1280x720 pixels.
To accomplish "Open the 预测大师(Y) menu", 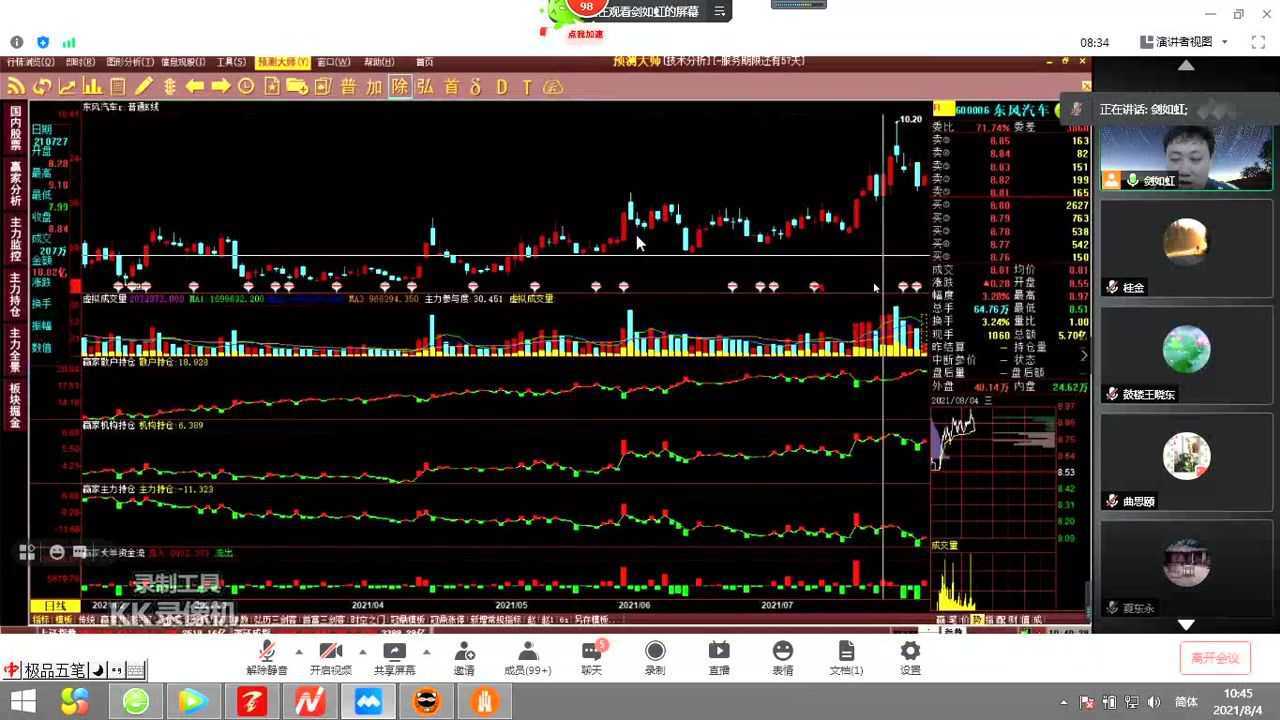I will coord(283,62).
